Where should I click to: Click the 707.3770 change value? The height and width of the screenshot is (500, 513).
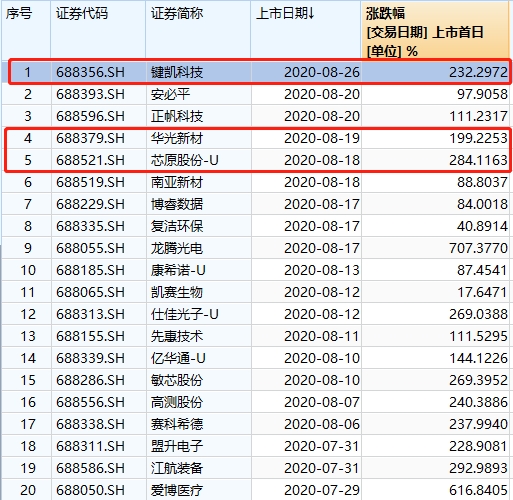point(478,248)
